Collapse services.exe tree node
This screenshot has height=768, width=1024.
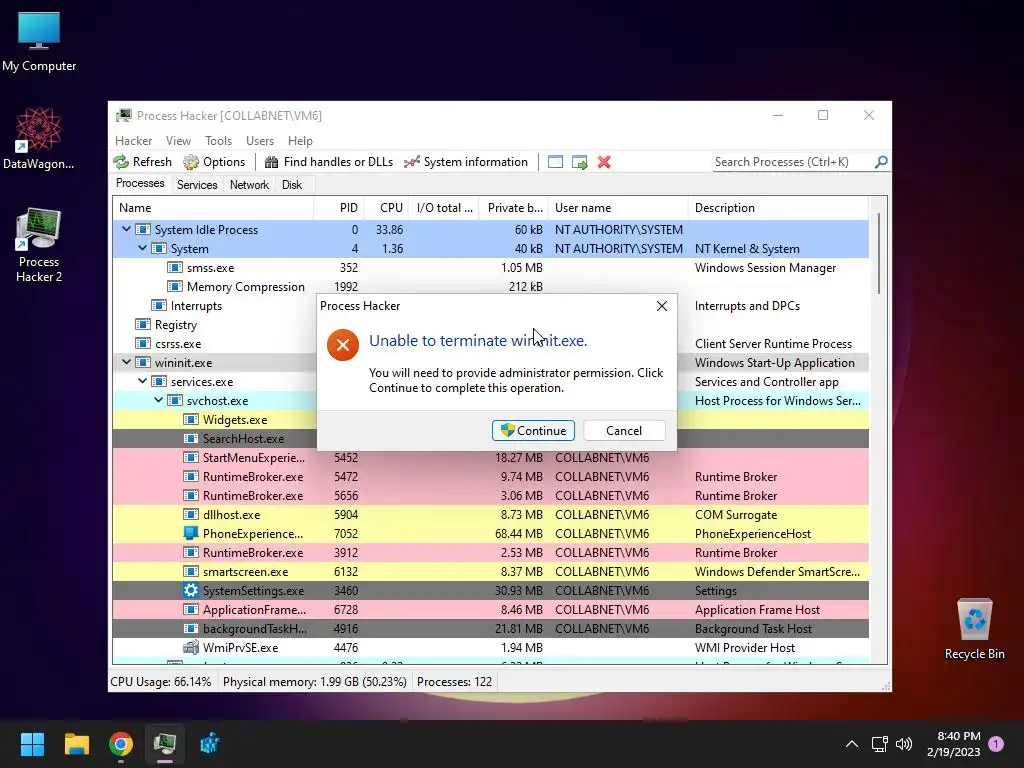pyautogui.click(x=142, y=381)
